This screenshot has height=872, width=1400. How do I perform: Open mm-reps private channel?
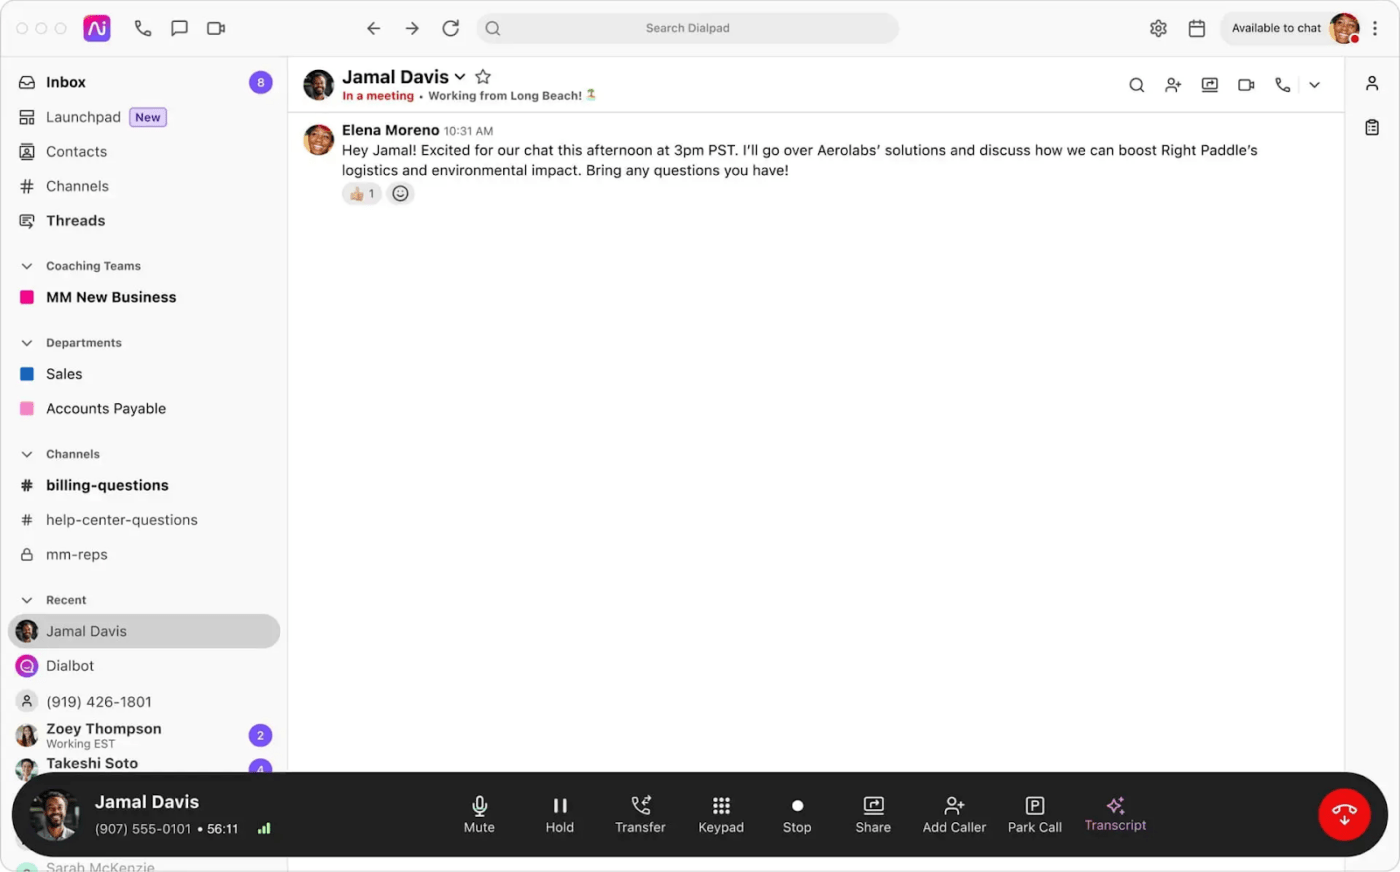[x=144, y=554]
